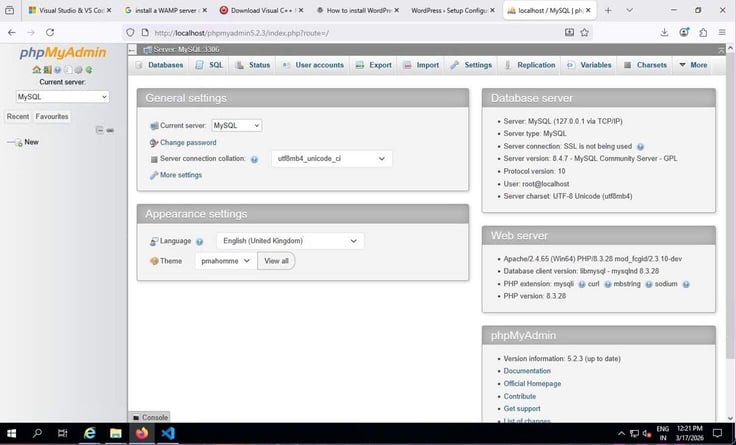Image resolution: width=736 pixels, height=445 pixels.
Task: Switch to the WordPress Setup Configuration browser tab
Action: tap(449, 10)
